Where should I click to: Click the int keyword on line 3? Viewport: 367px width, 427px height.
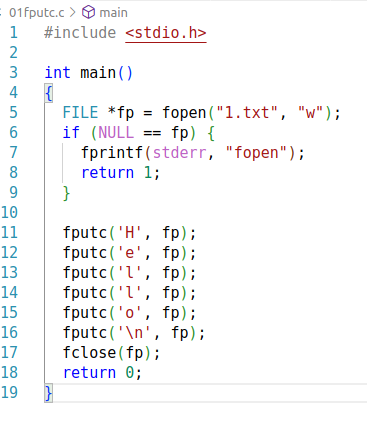(57, 73)
